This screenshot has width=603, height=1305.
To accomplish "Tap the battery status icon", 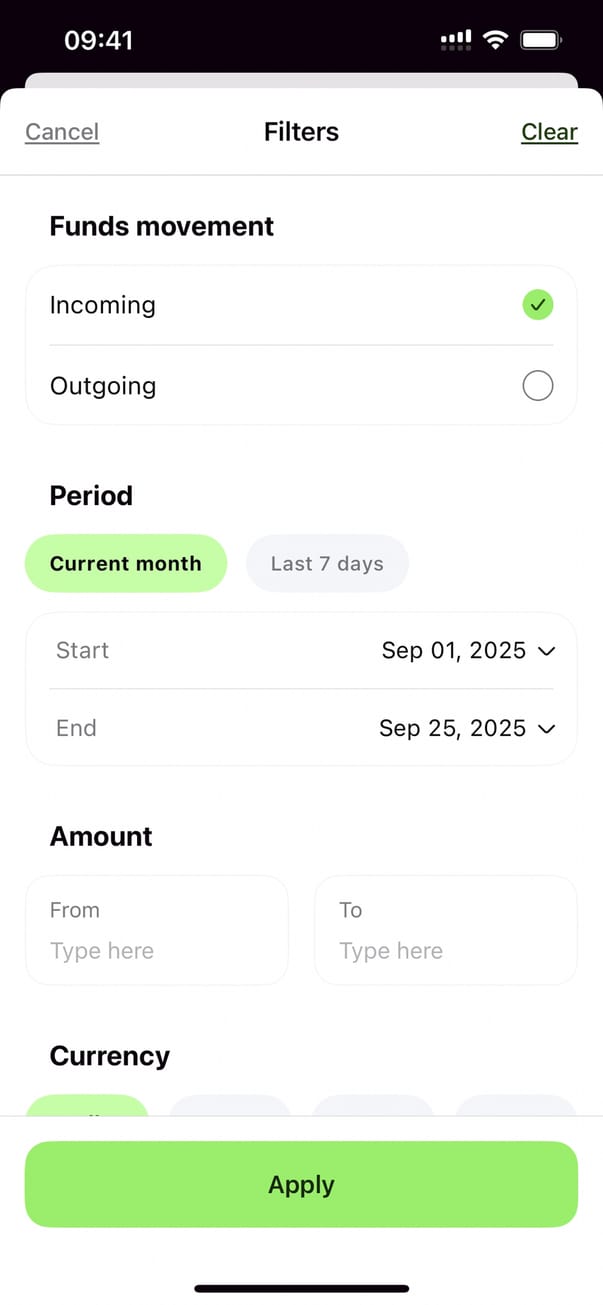I will [541, 40].
